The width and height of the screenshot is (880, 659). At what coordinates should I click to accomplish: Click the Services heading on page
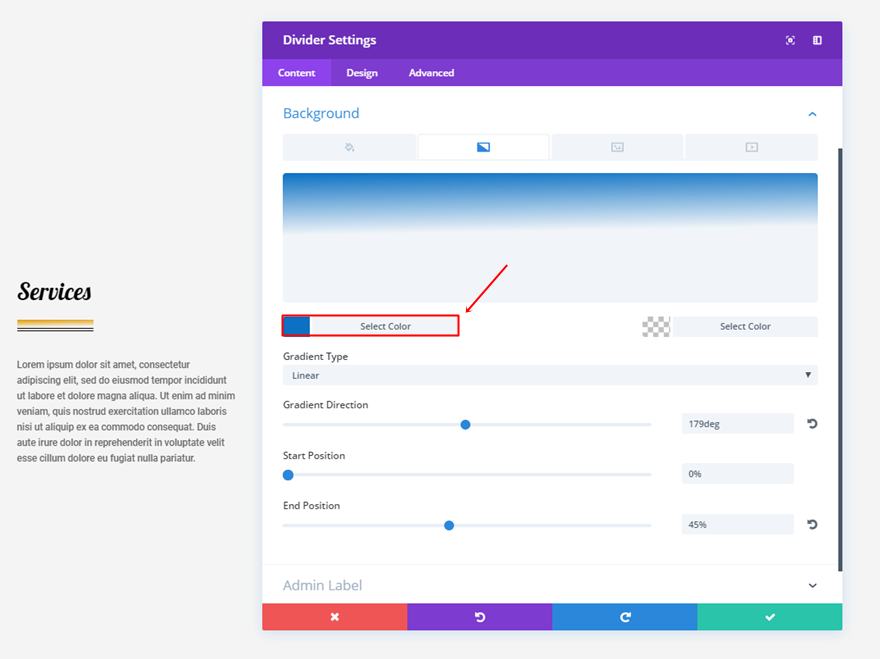54,292
